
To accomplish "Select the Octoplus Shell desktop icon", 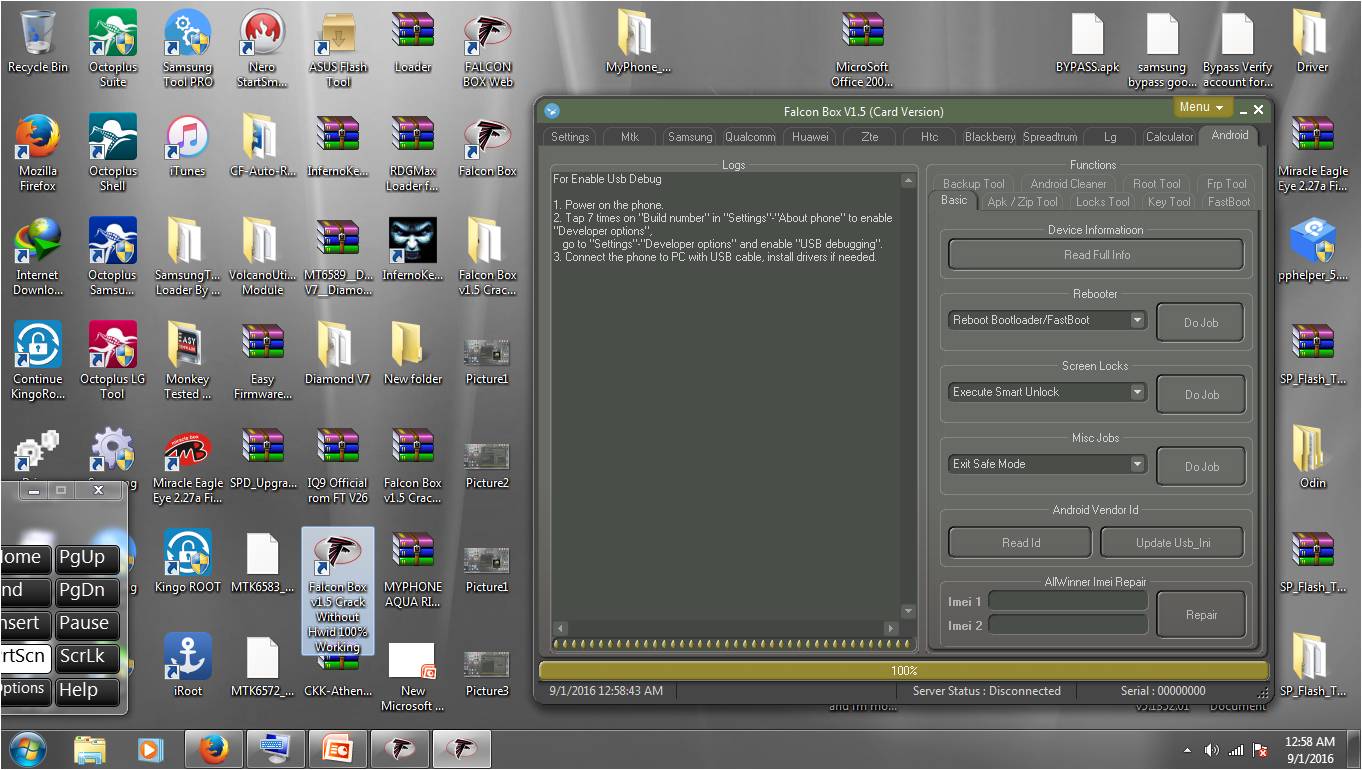I will (x=112, y=152).
